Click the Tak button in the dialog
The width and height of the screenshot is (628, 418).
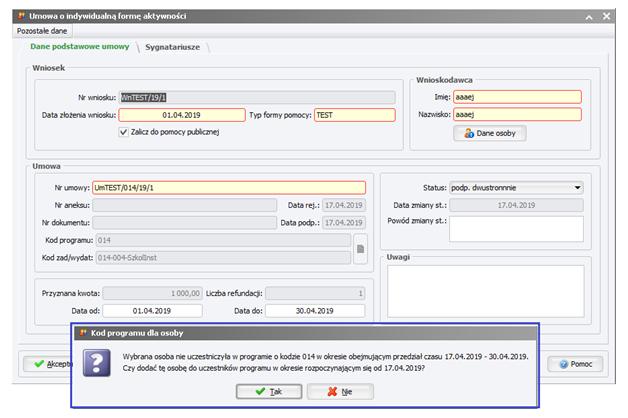[269, 391]
